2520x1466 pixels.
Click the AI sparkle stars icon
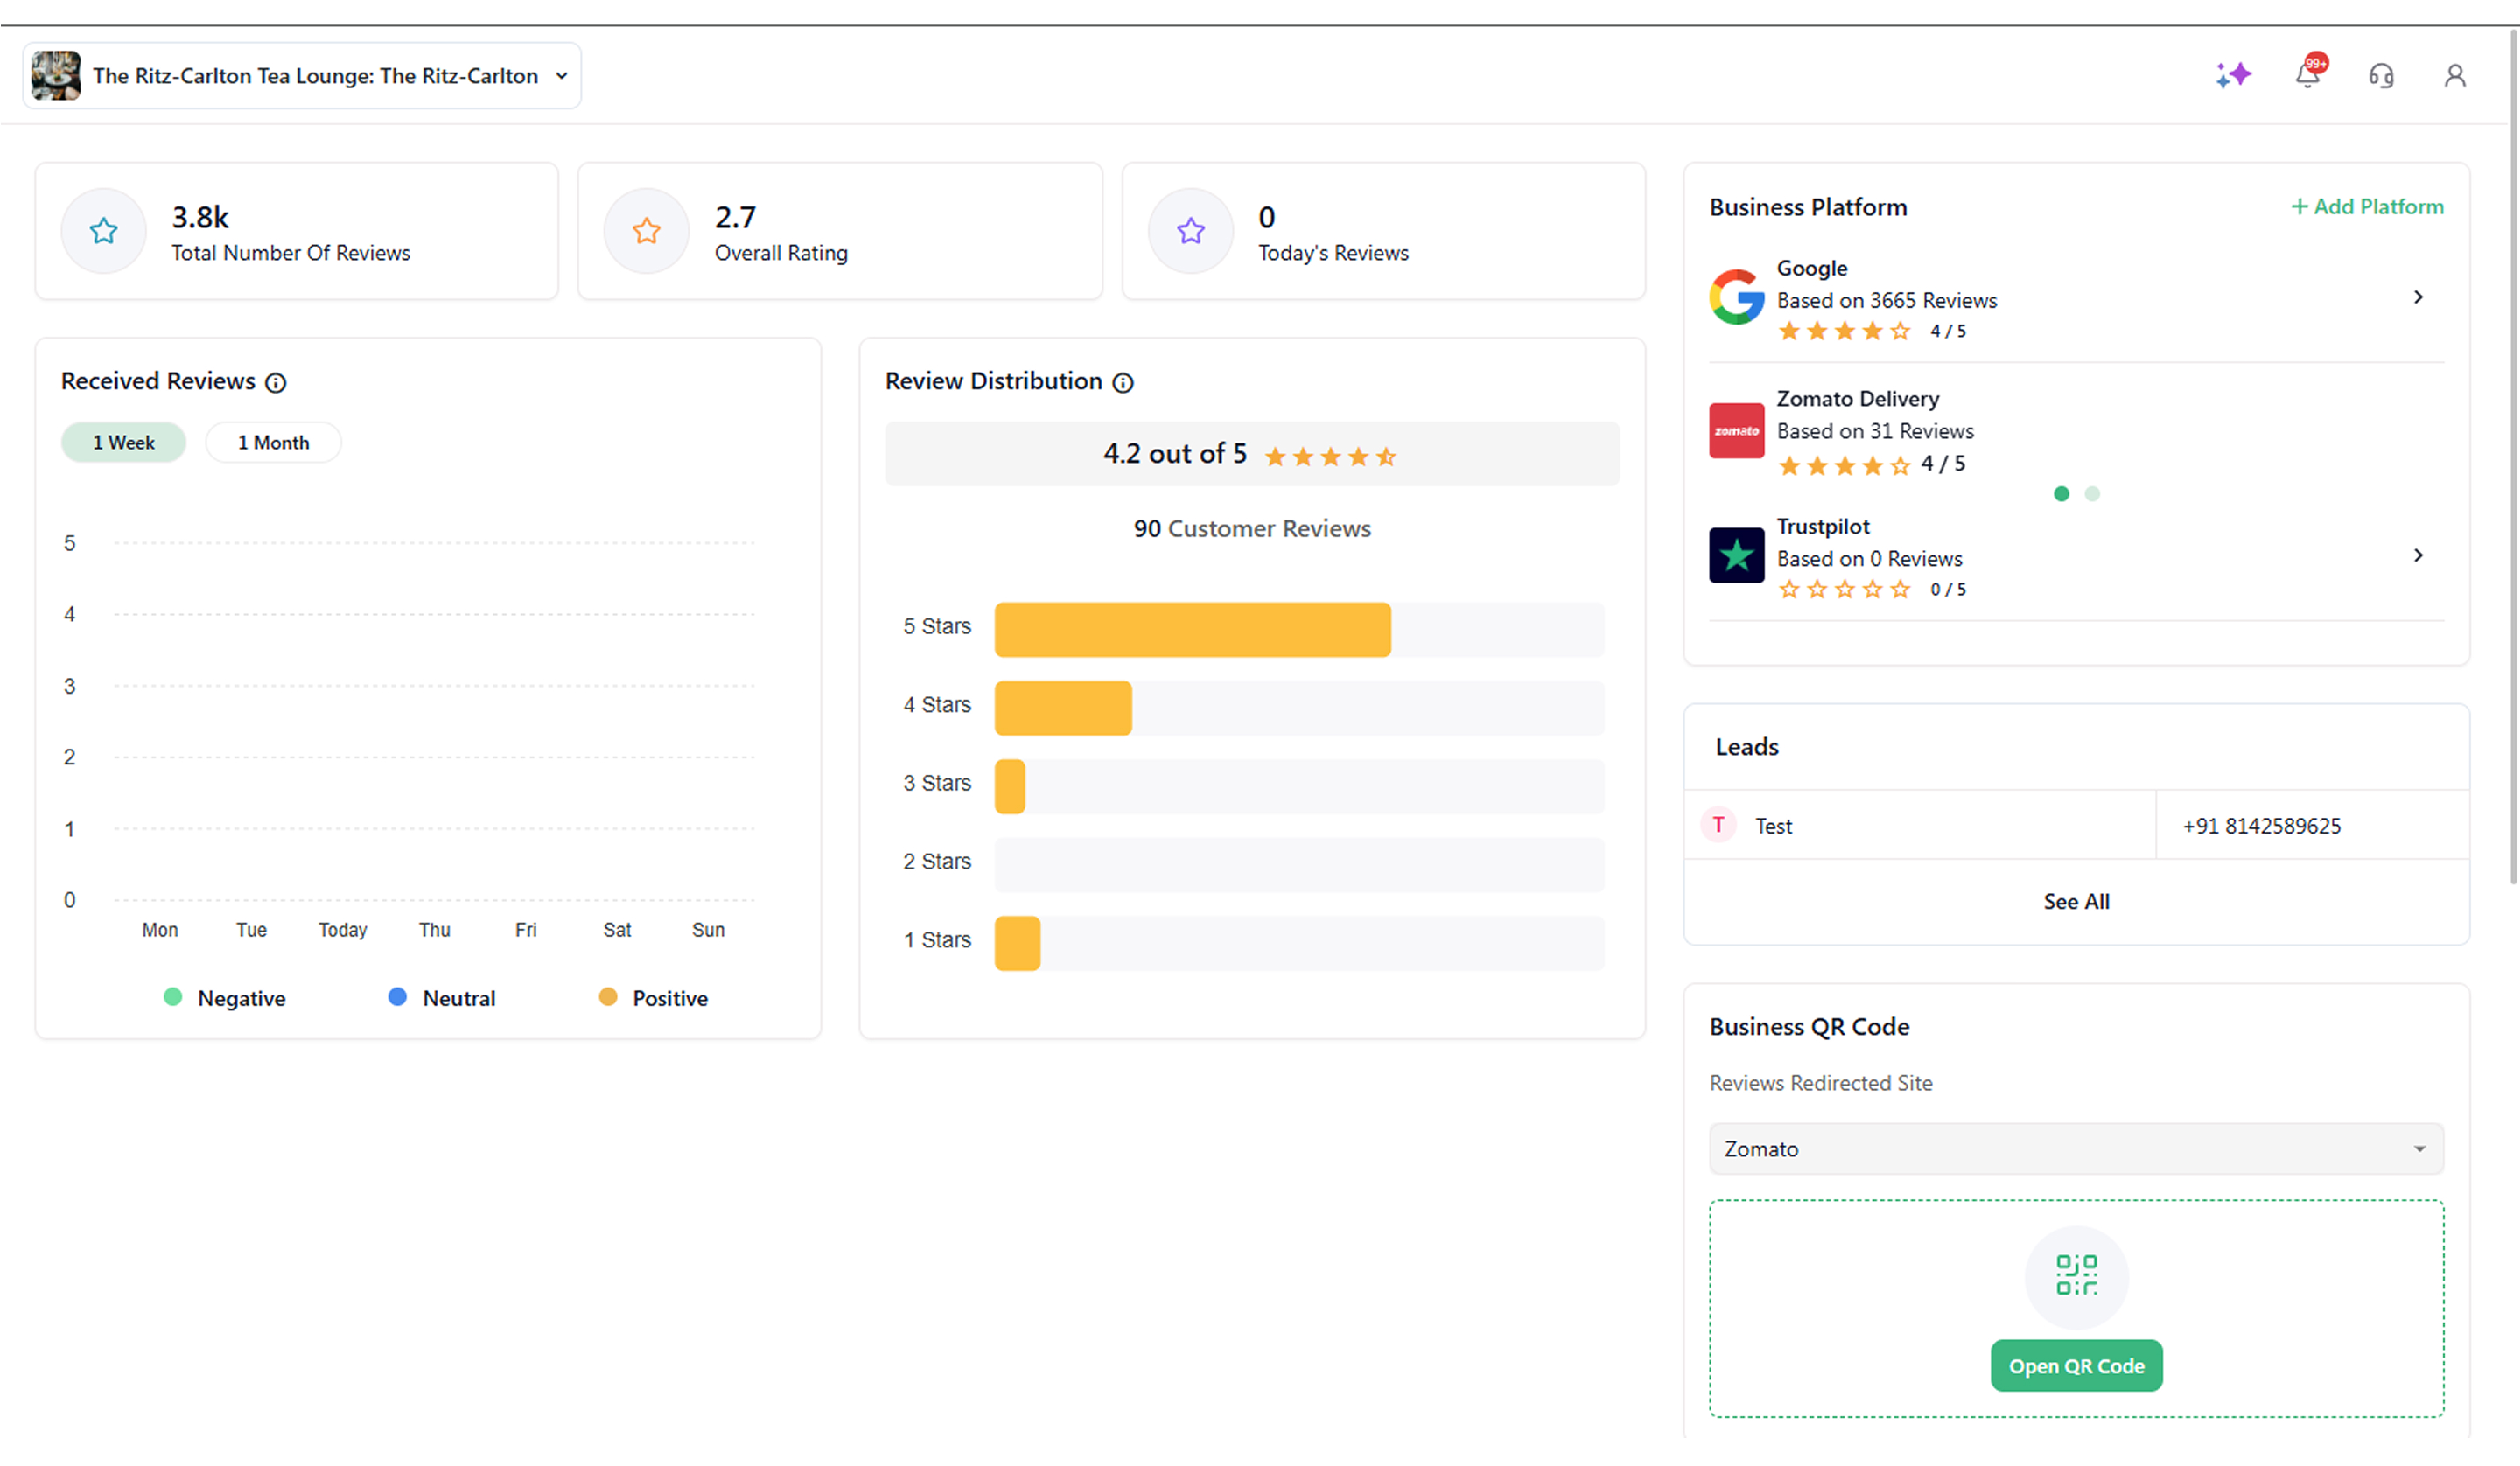[2232, 75]
